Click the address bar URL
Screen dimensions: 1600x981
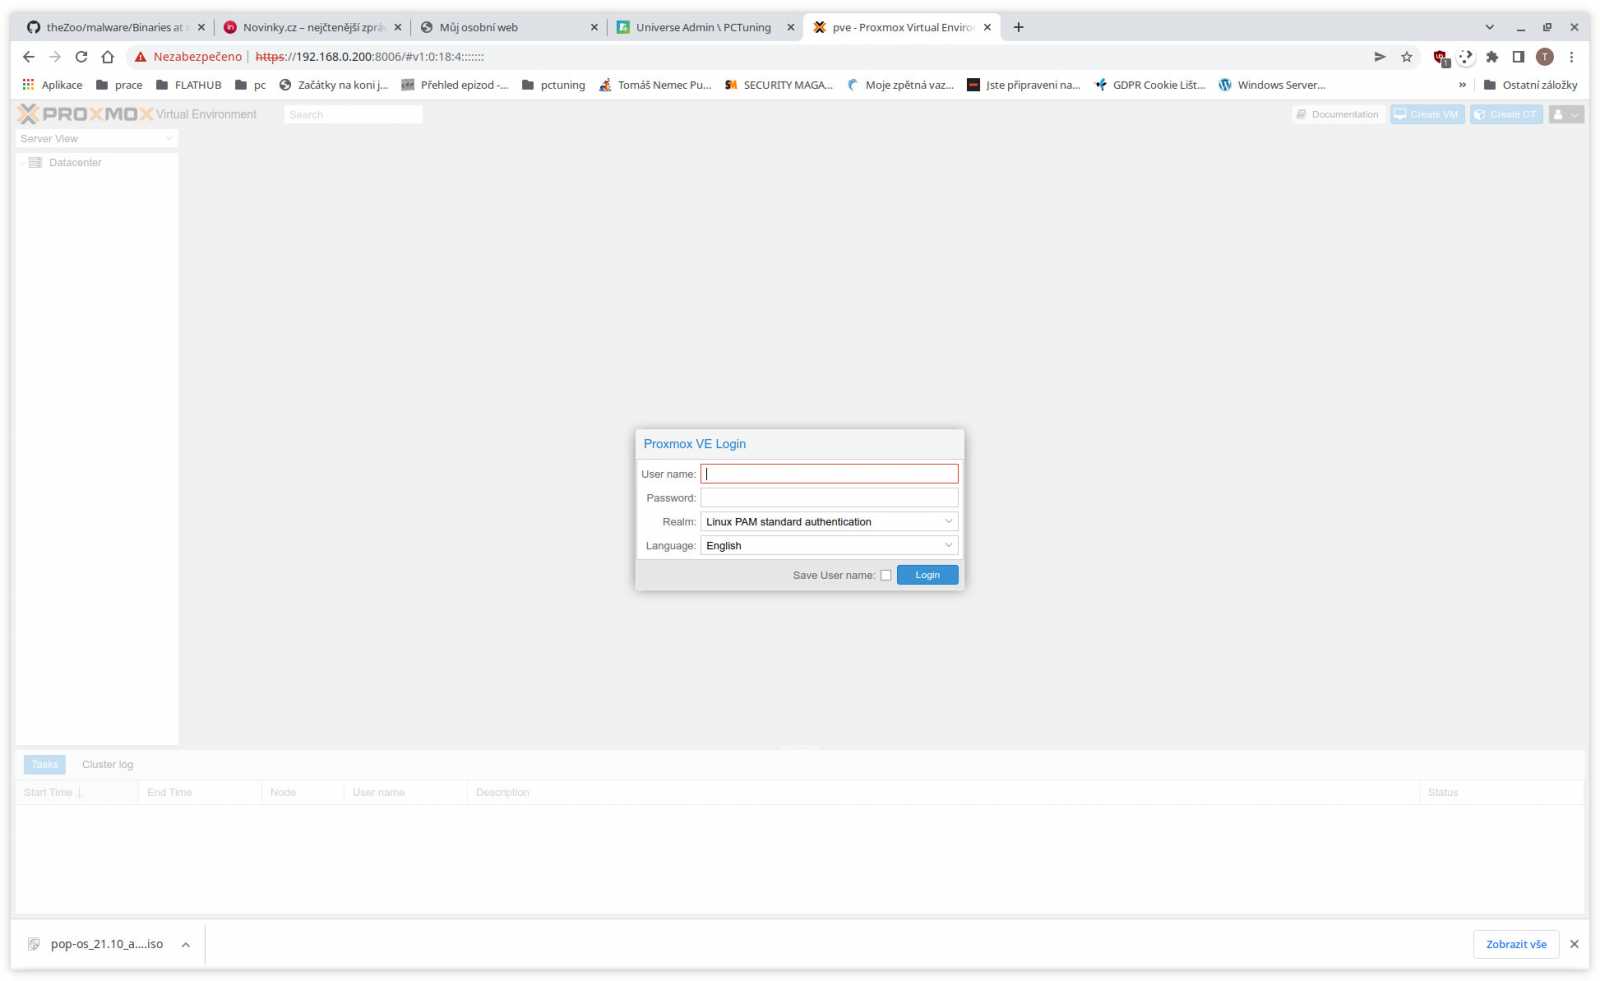click(370, 57)
